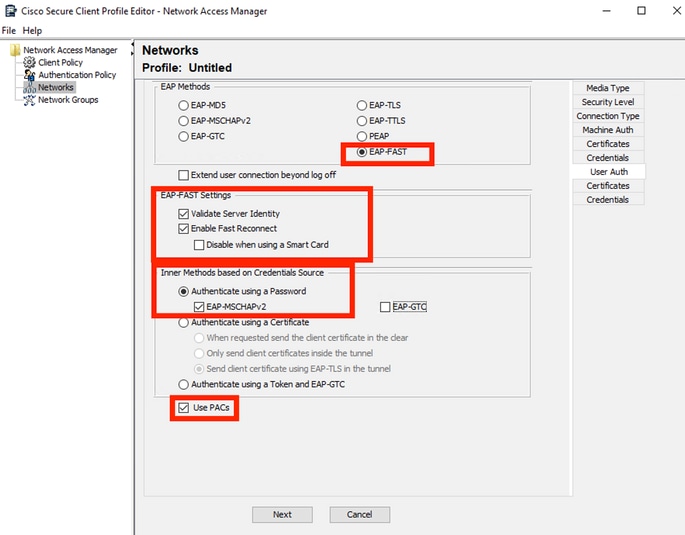The height and width of the screenshot is (535, 685).
Task: Select the EAP-TLS radio button
Action: [362, 105]
